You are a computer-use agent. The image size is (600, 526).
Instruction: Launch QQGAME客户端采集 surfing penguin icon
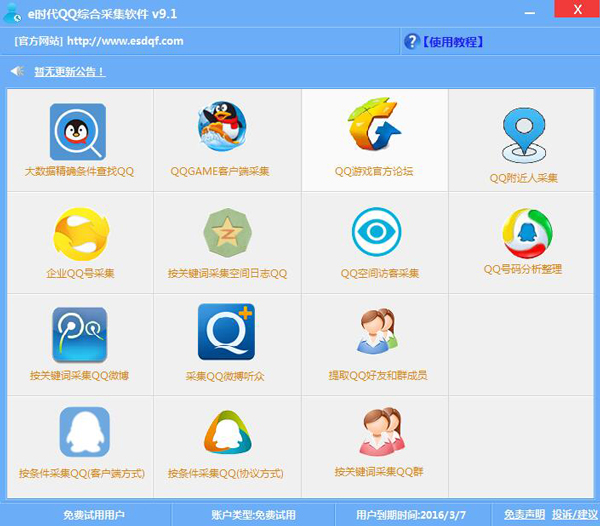(222, 126)
